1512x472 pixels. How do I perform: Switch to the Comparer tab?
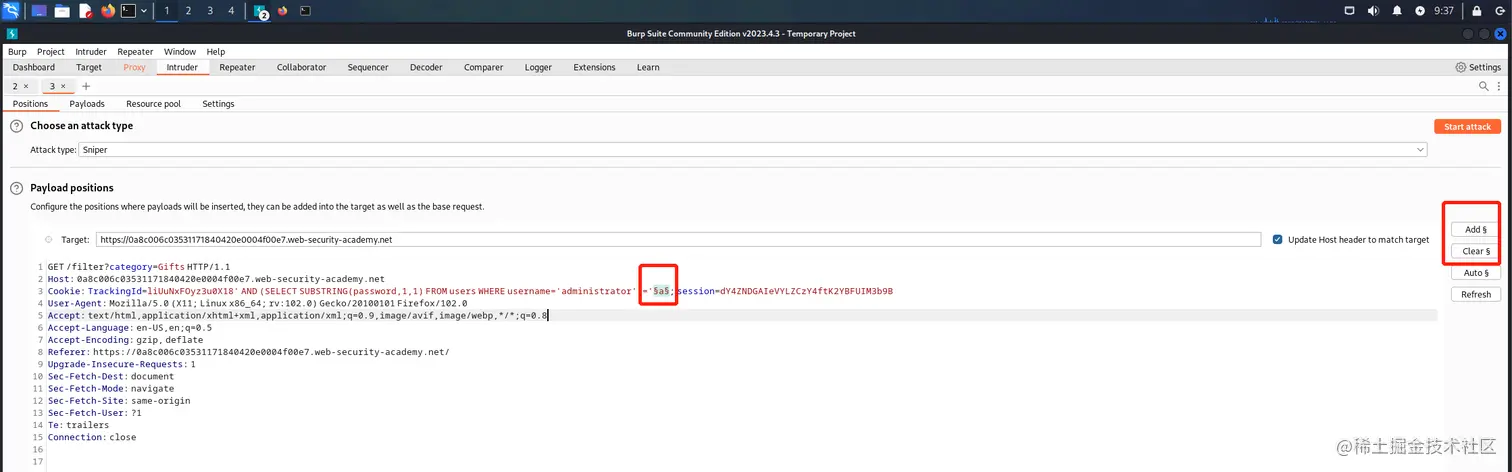[483, 67]
